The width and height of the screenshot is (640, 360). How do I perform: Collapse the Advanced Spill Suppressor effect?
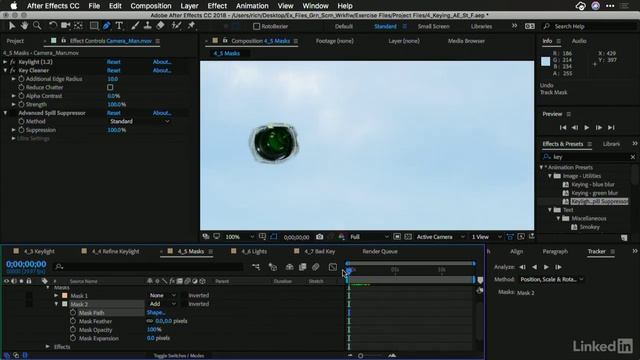click(x=5, y=113)
